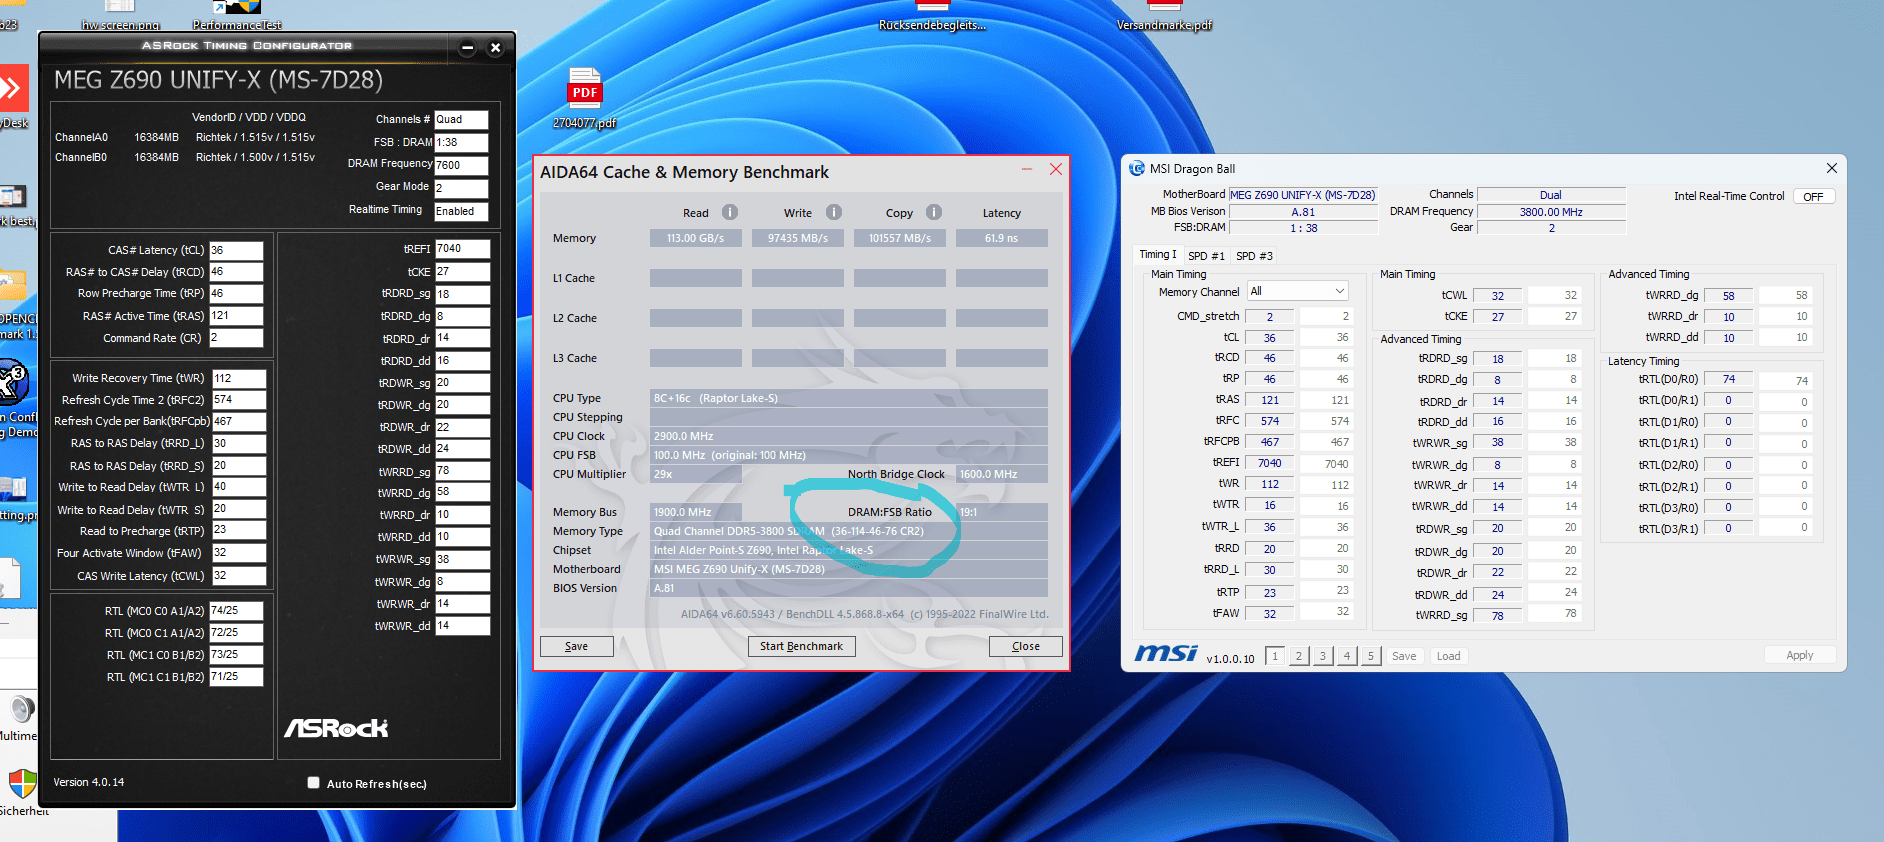This screenshot has height=842, width=1884.
Task: Click the Write Recovery Time (tWR) field
Action: click(x=239, y=378)
